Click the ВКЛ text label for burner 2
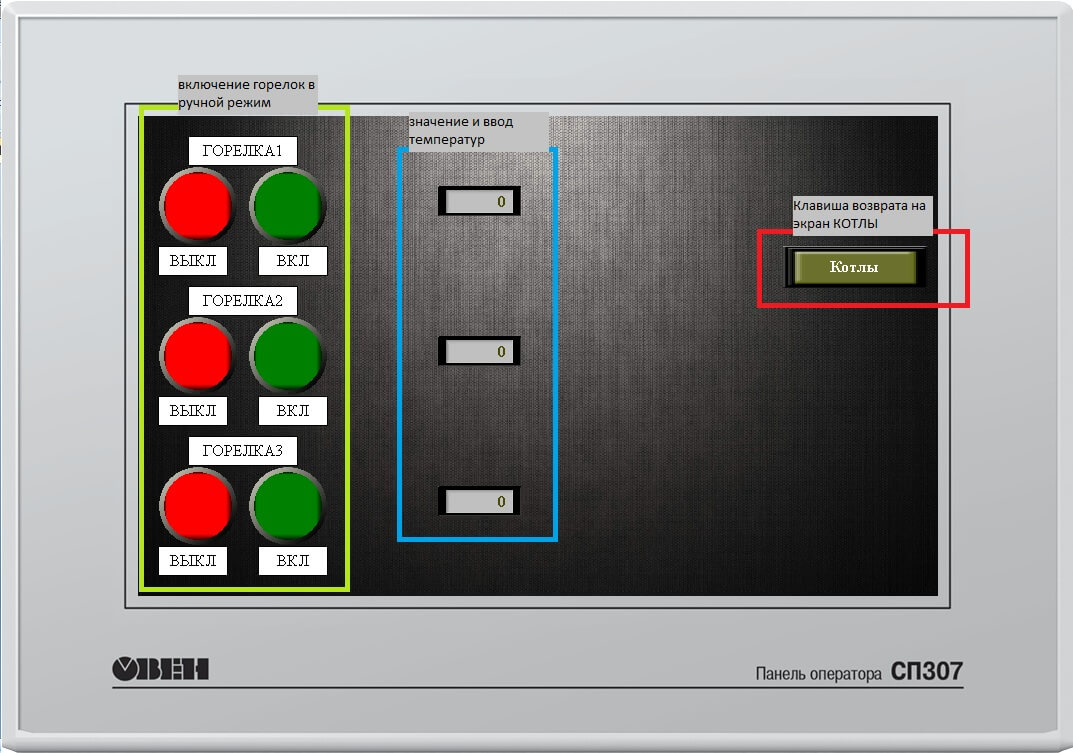The image size is (1073, 753). (x=293, y=411)
